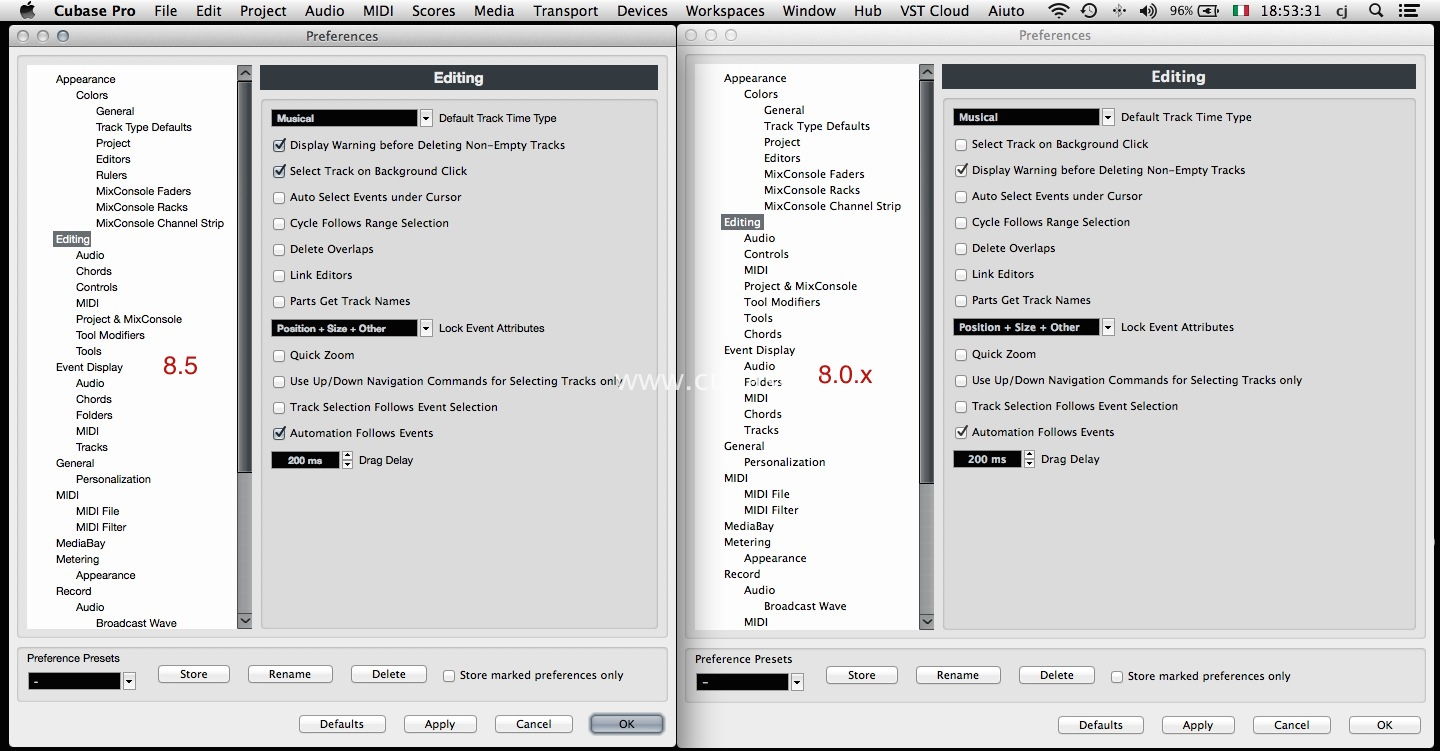Viewport: 1440px width, 751px height.
Task: Click OK in the left Preferences window
Action: pos(627,724)
